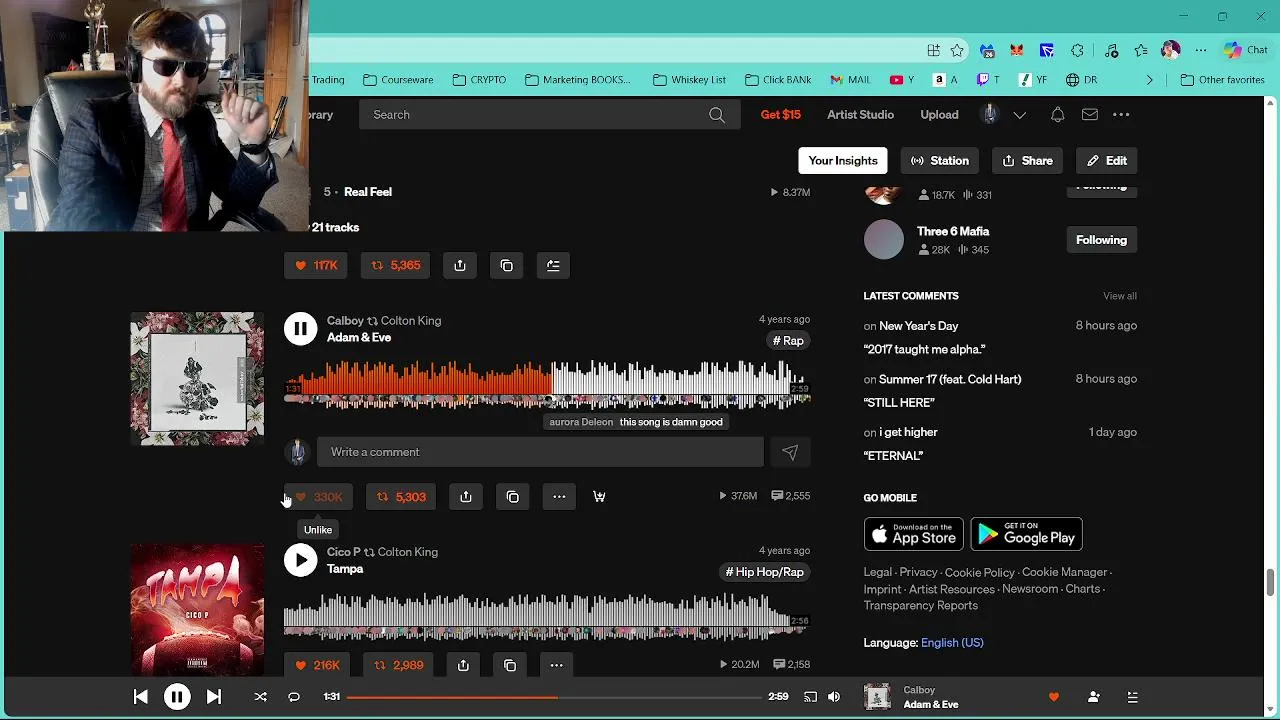This screenshot has height=720, width=1280.
Task: Click the playback progress bar in player
Action: [554, 697]
